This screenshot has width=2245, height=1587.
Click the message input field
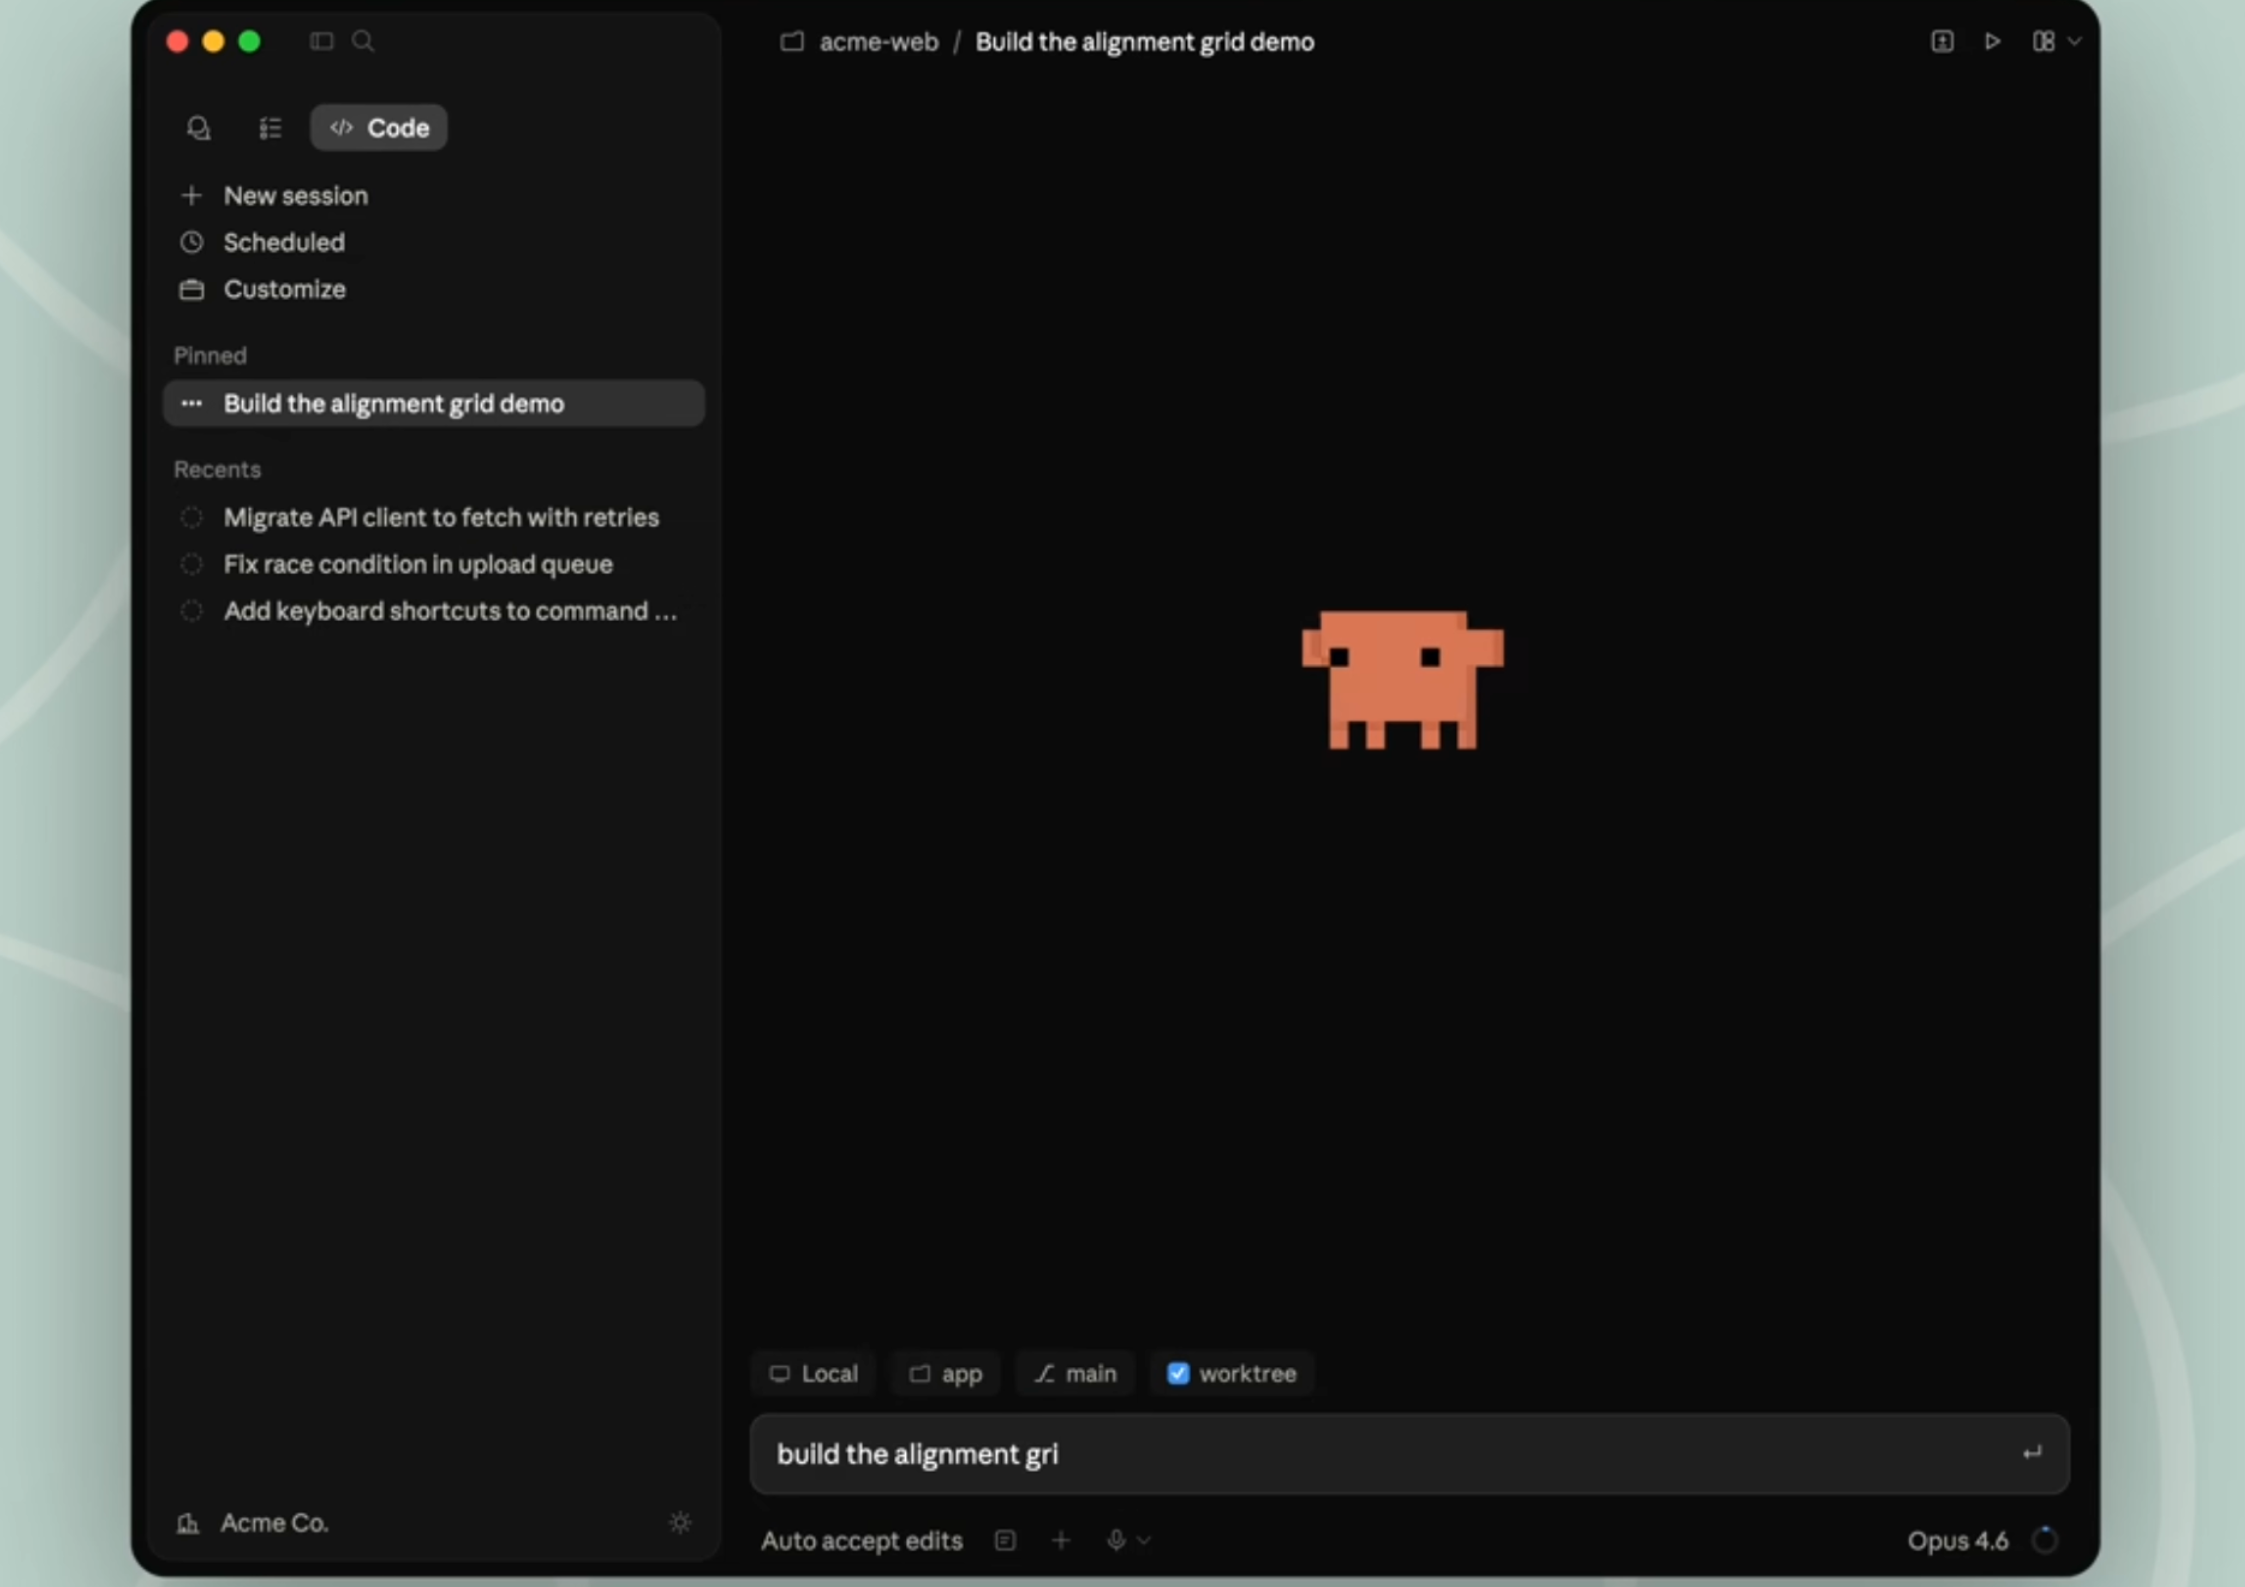click(1400, 1453)
